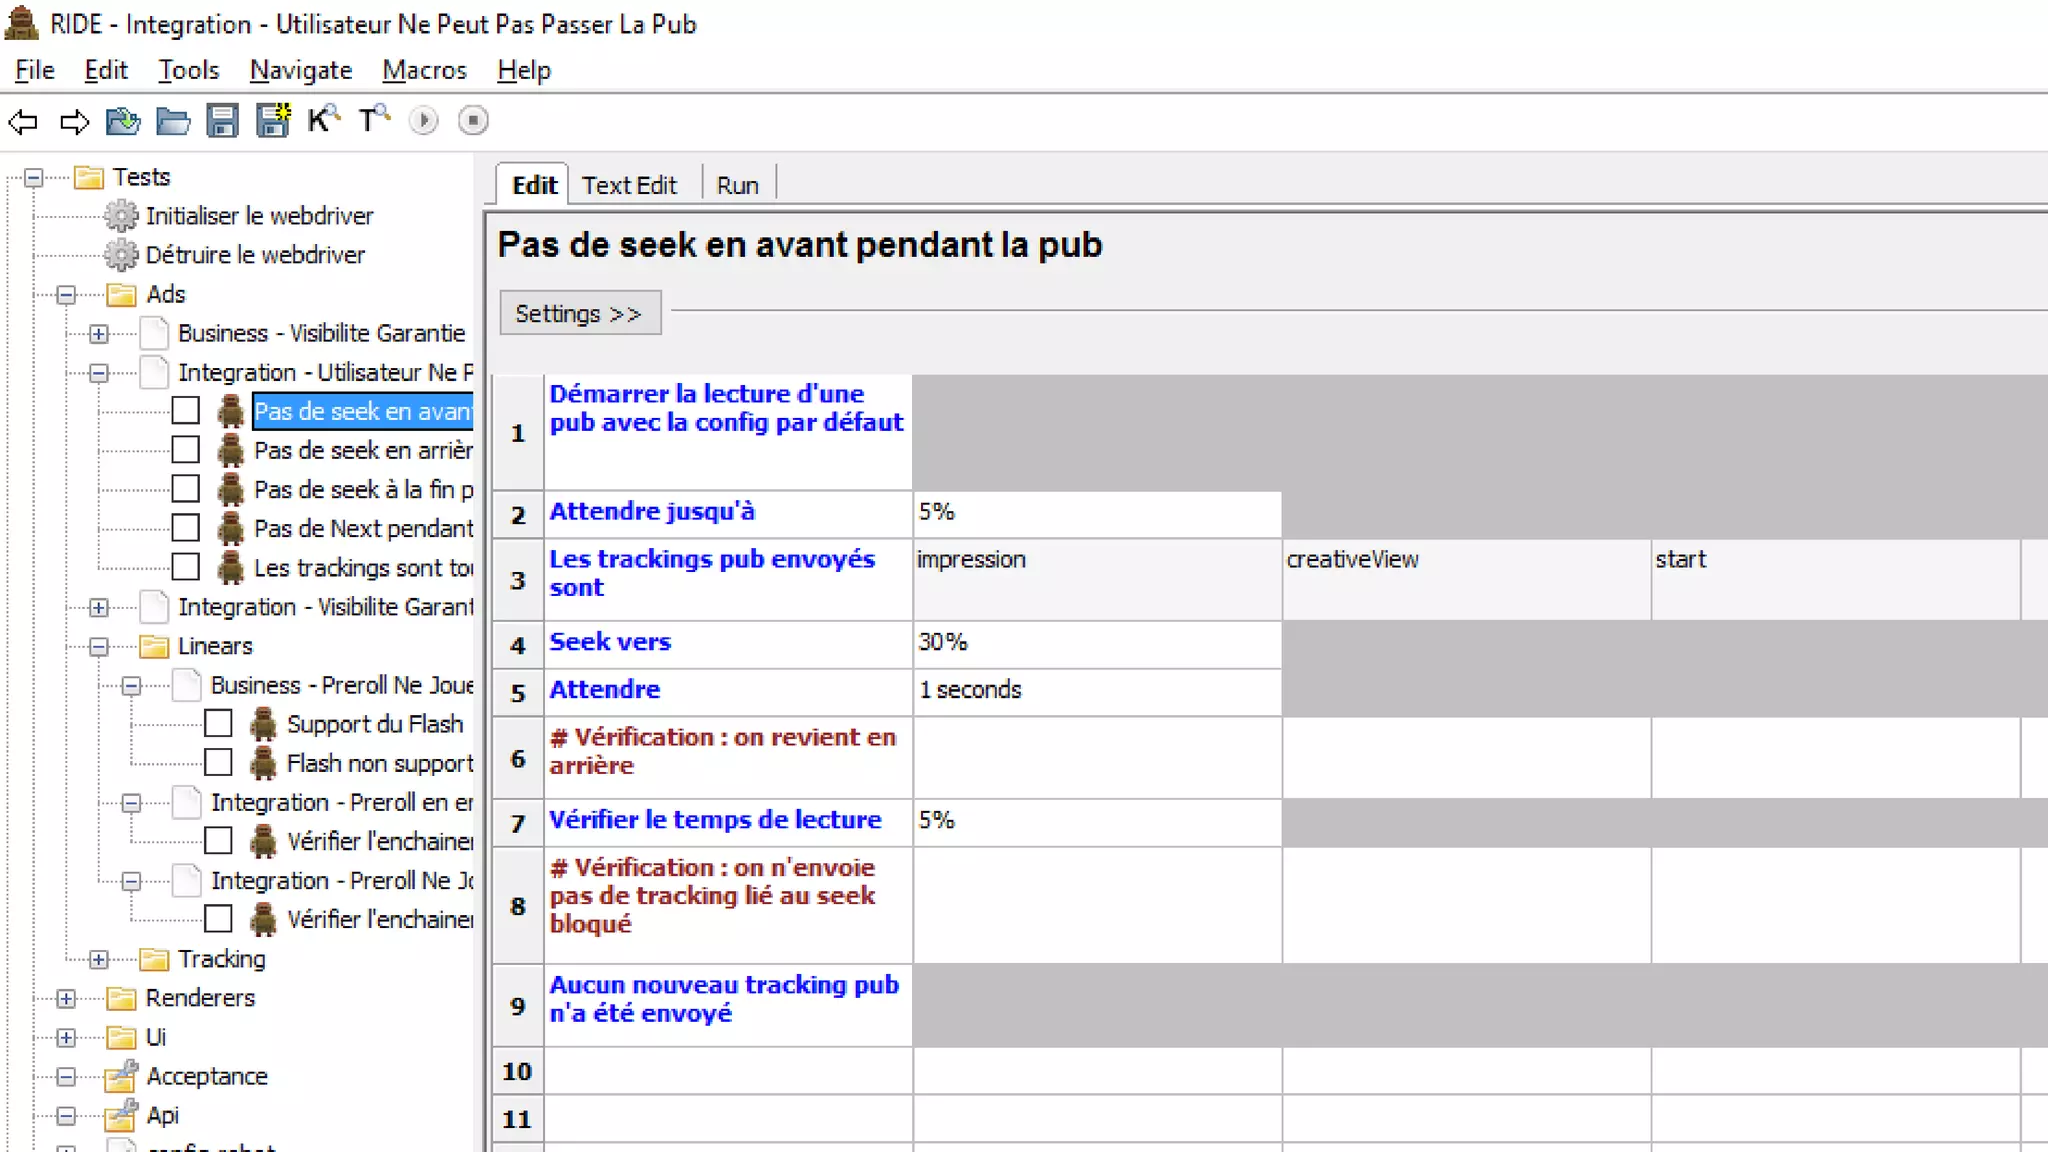The height and width of the screenshot is (1152, 2048).
Task: Go back with the left arrow toolbar icon
Action: click(x=23, y=121)
